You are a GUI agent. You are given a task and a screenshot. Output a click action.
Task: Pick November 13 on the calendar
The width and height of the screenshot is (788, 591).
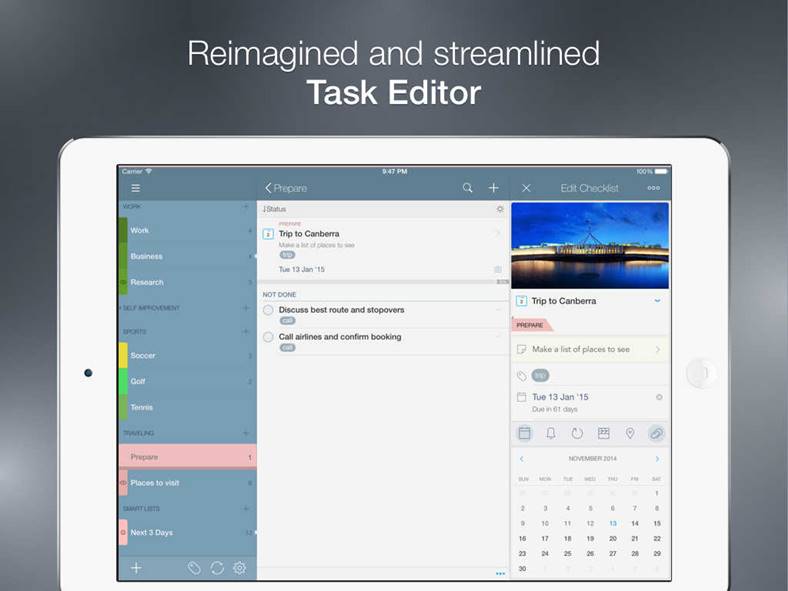click(613, 523)
